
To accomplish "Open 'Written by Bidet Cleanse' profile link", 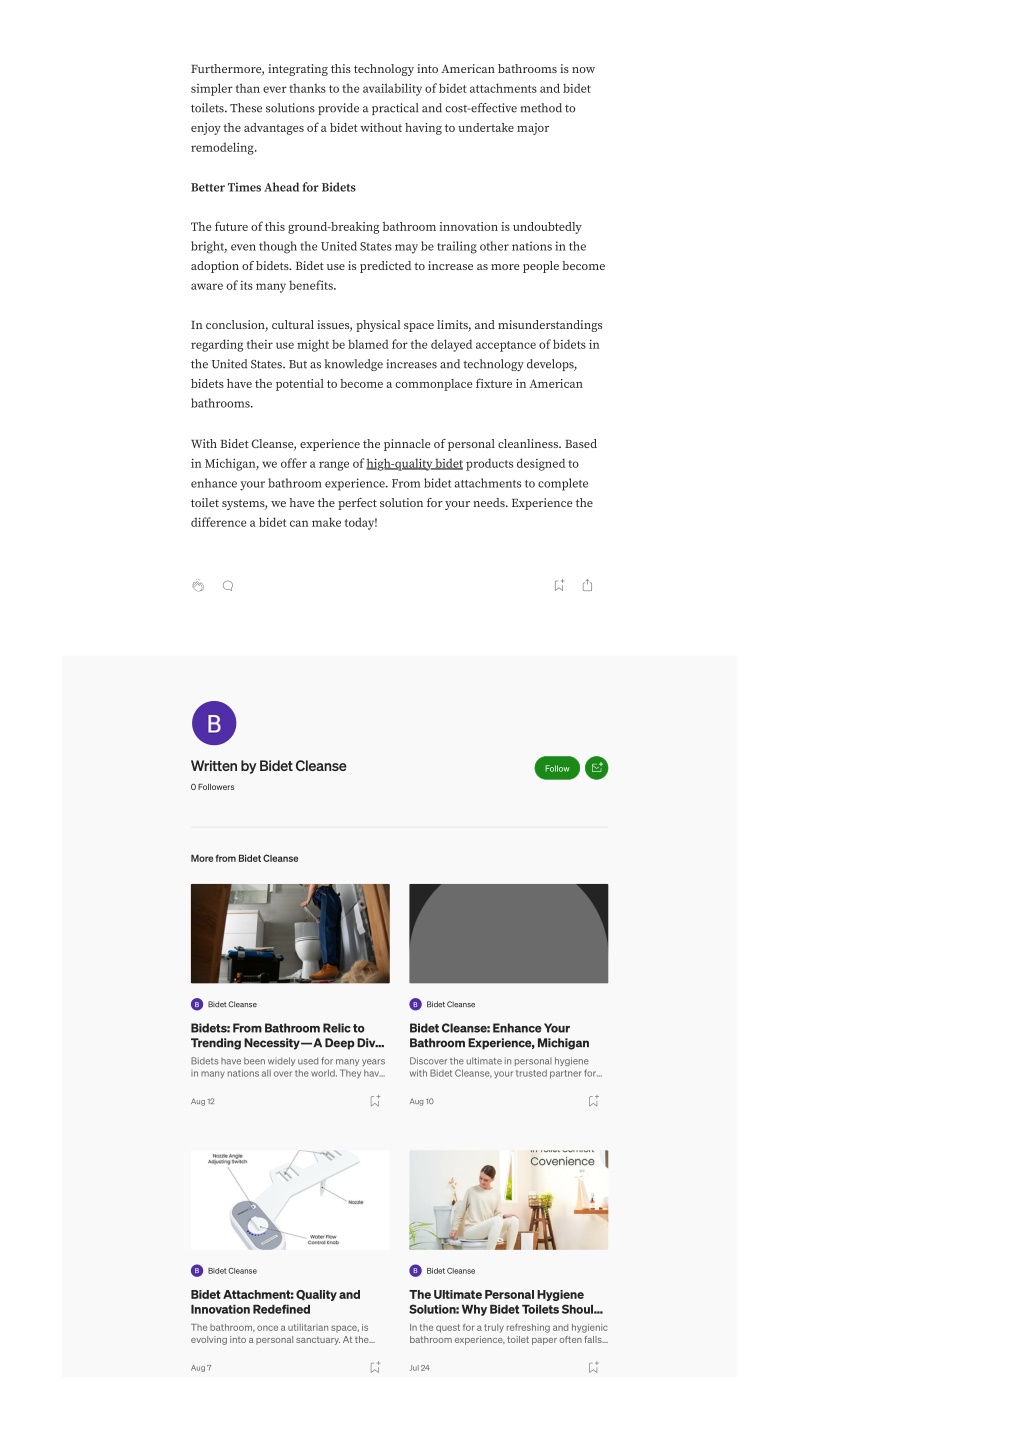I will pyautogui.click(x=269, y=766).
